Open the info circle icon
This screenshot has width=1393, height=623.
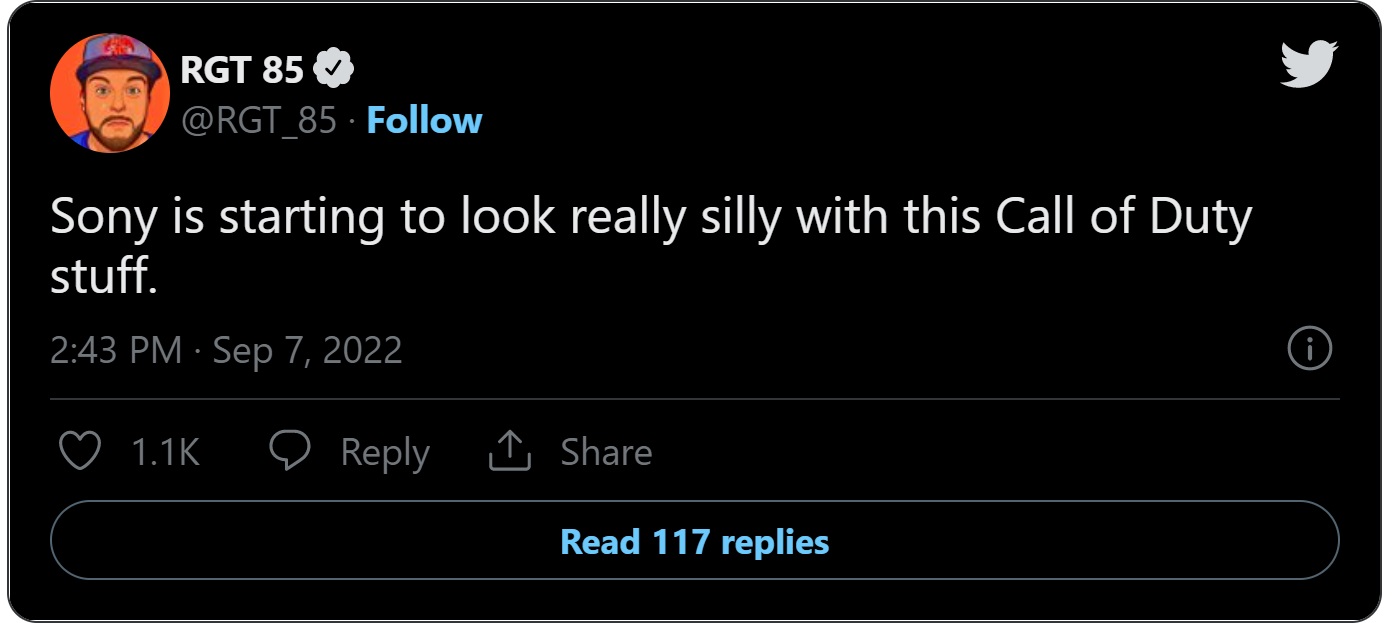1309,350
